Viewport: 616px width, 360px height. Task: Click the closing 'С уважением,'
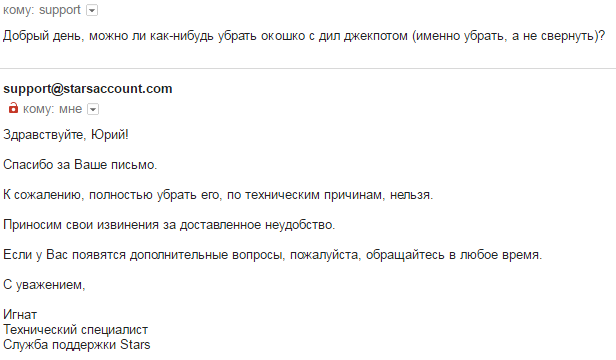44,285
